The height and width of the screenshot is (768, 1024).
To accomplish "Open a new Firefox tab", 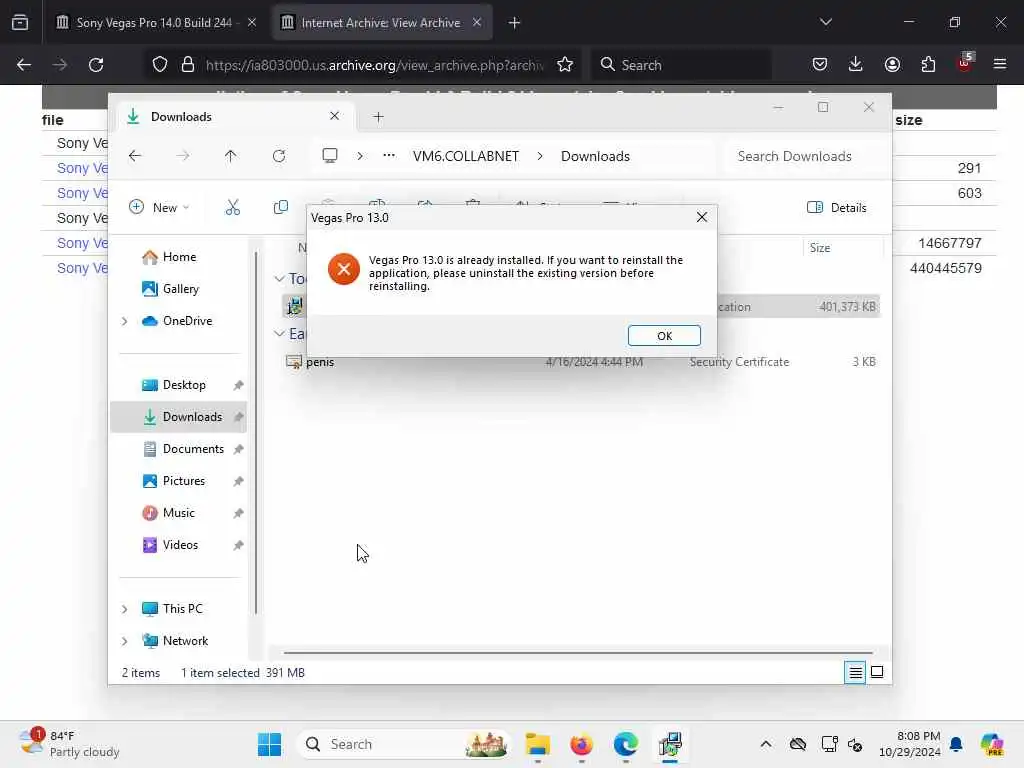I will [x=514, y=23].
